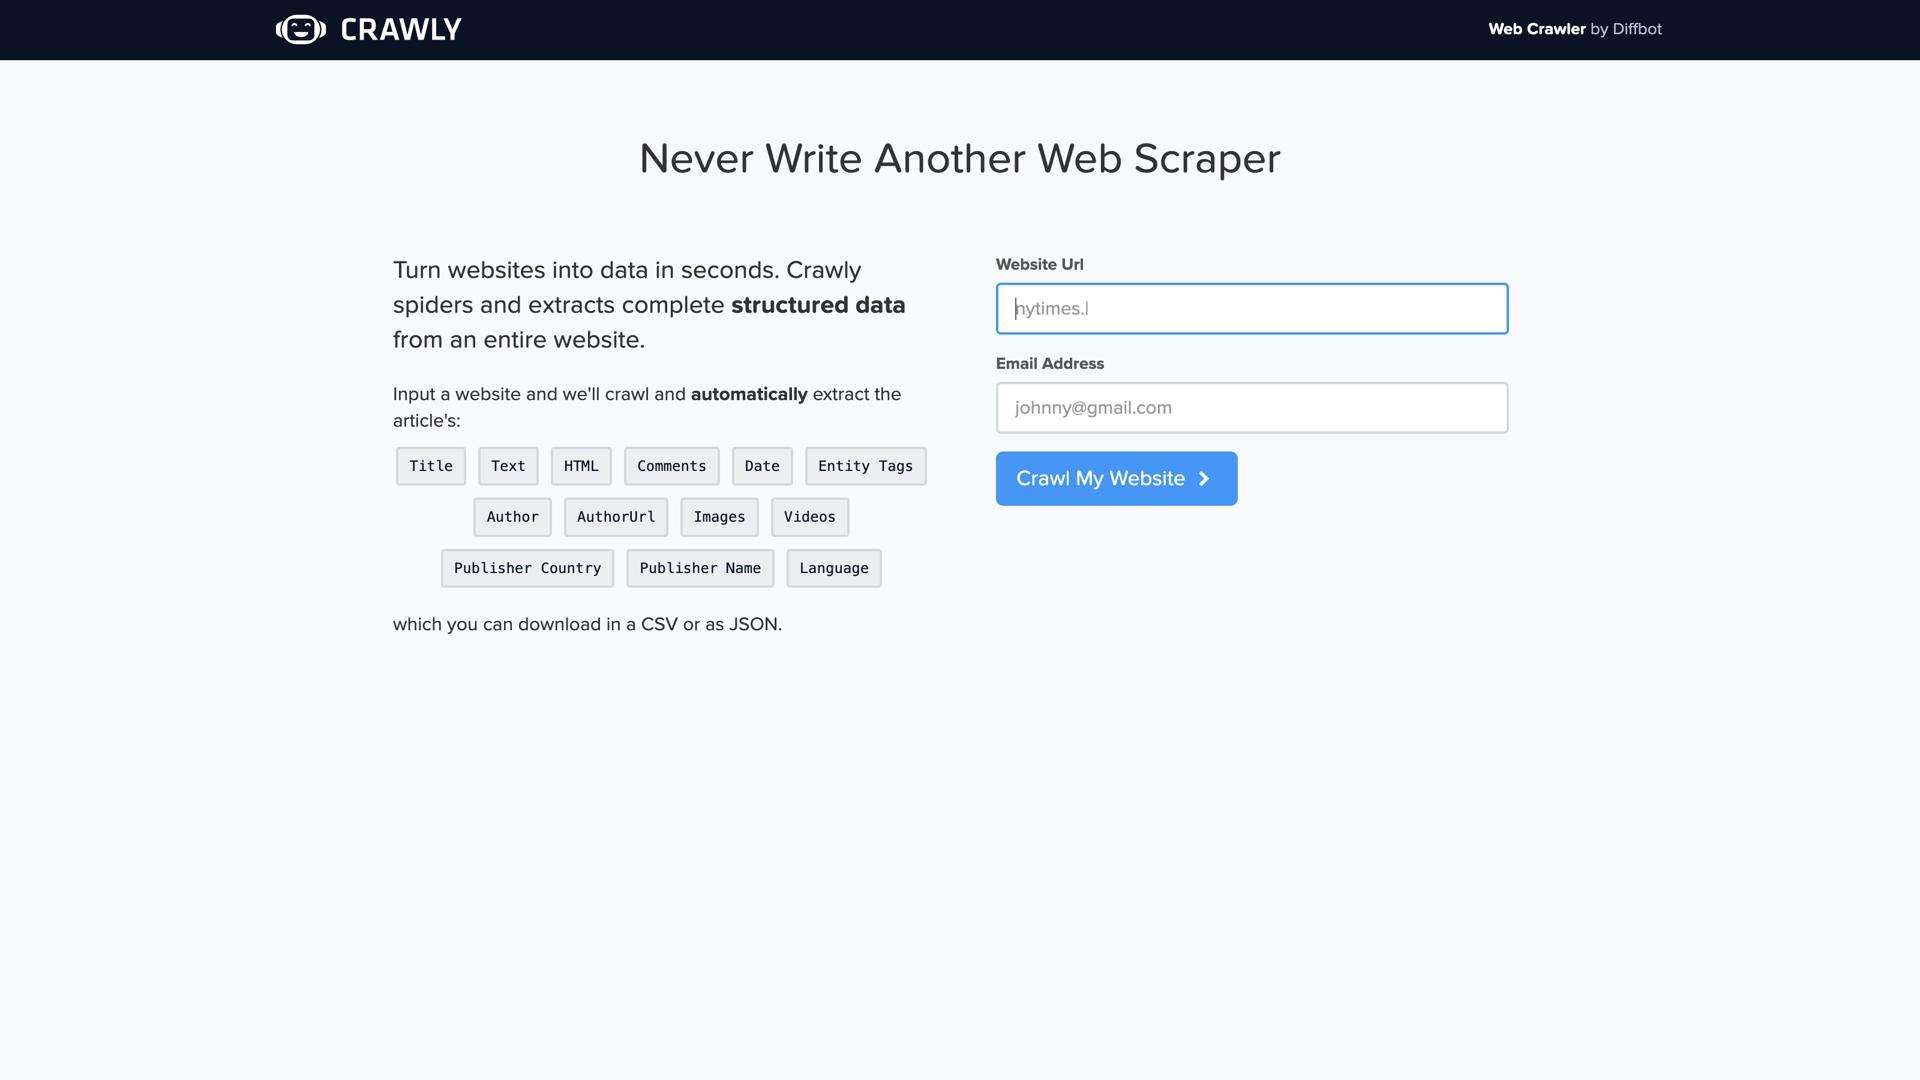The height and width of the screenshot is (1080, 1920).
Task: Click into the Email Address field
Action: (1251, 408)
